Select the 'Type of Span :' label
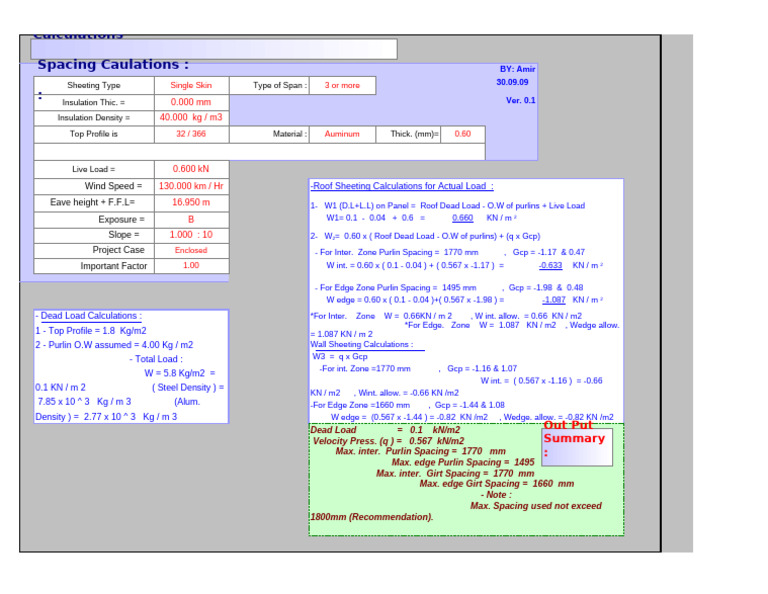Screen dimensions: 768x594 pos(269,85)
